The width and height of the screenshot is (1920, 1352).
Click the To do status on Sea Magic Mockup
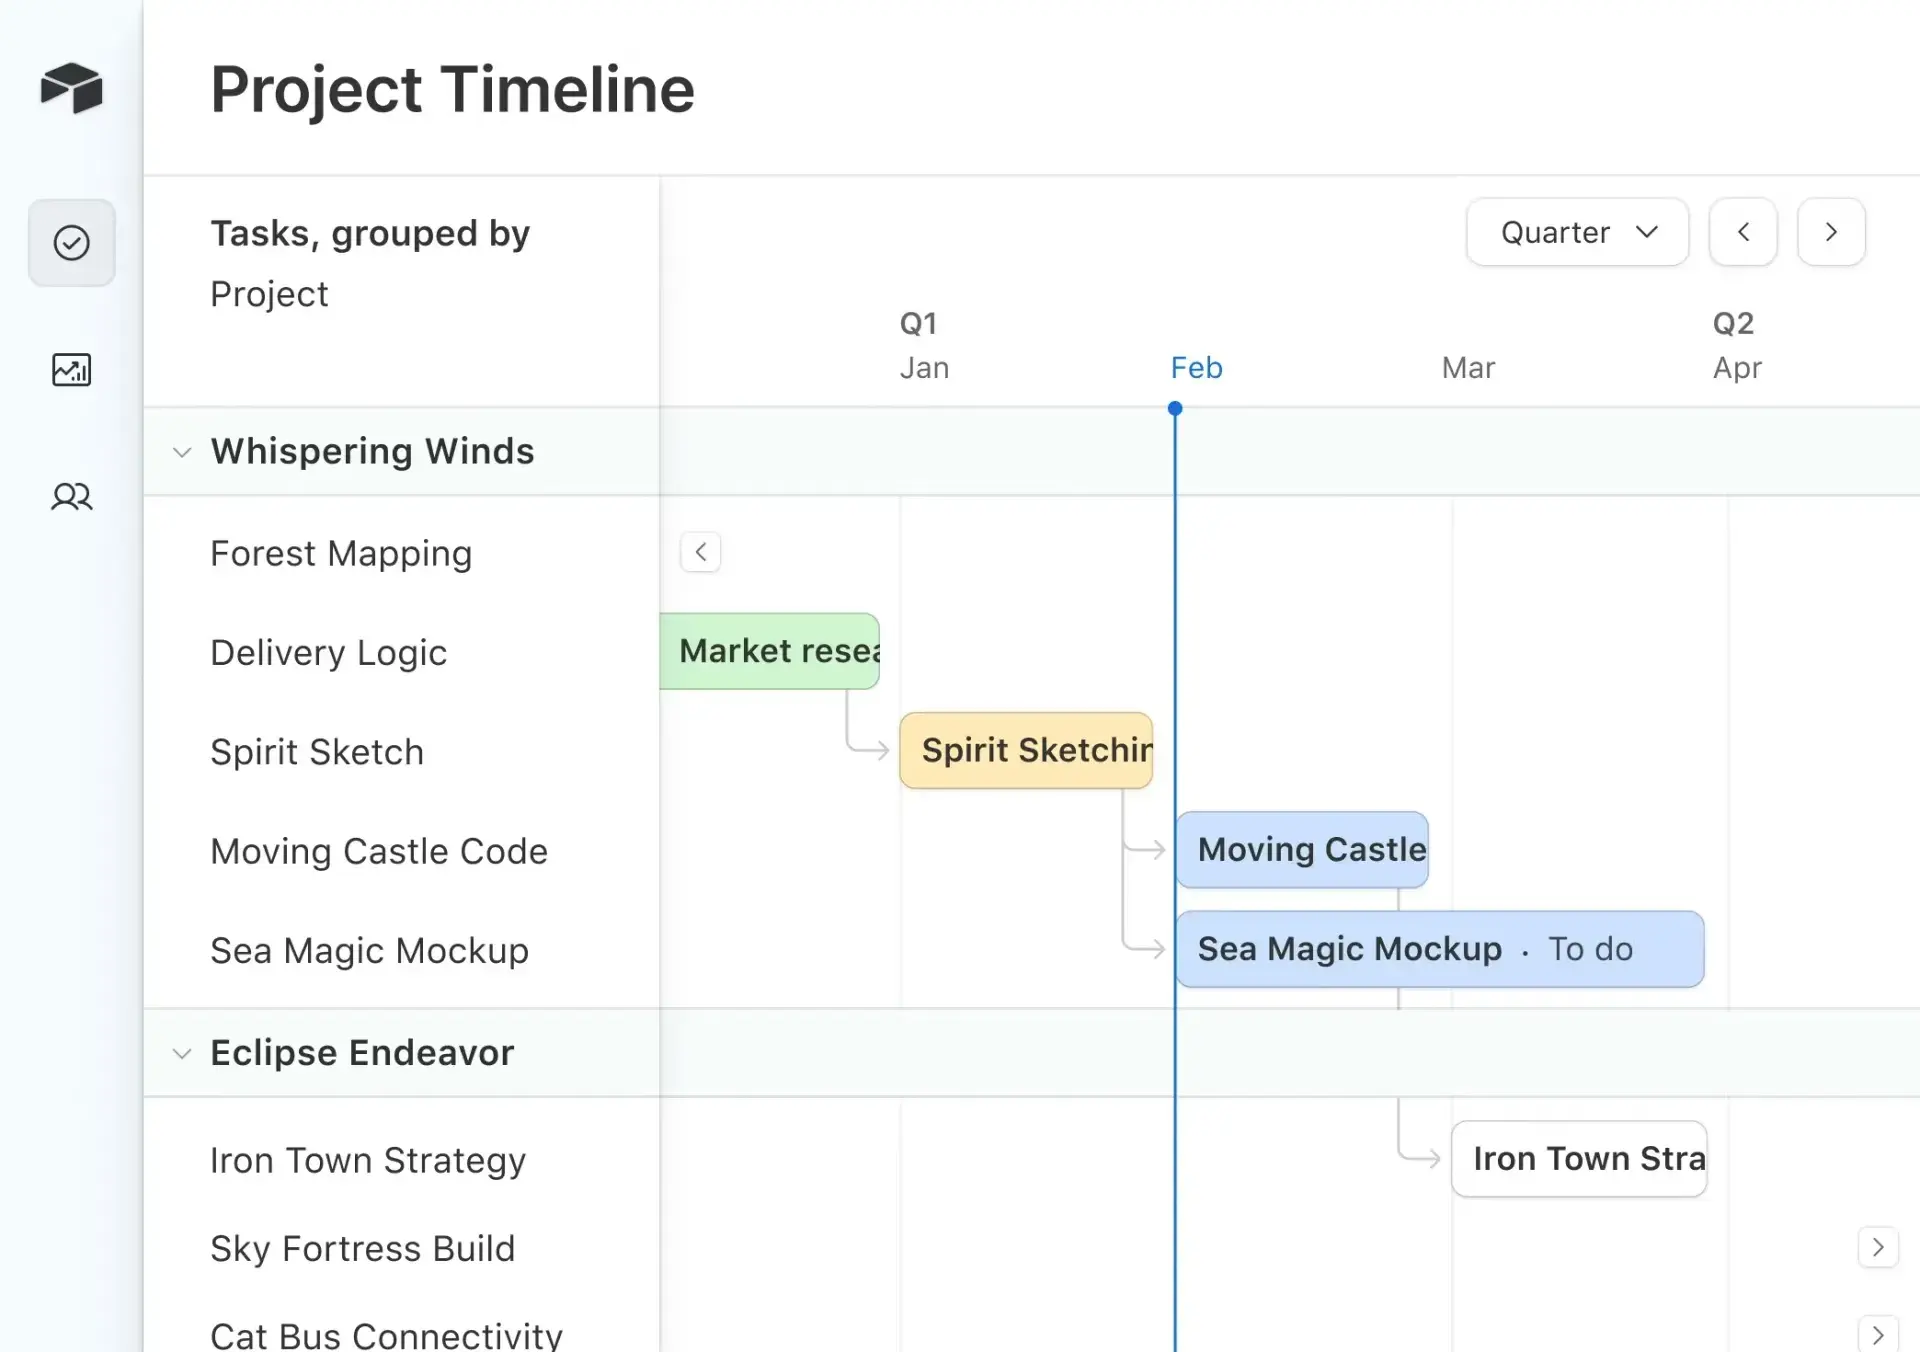[x=1589, y=949]
